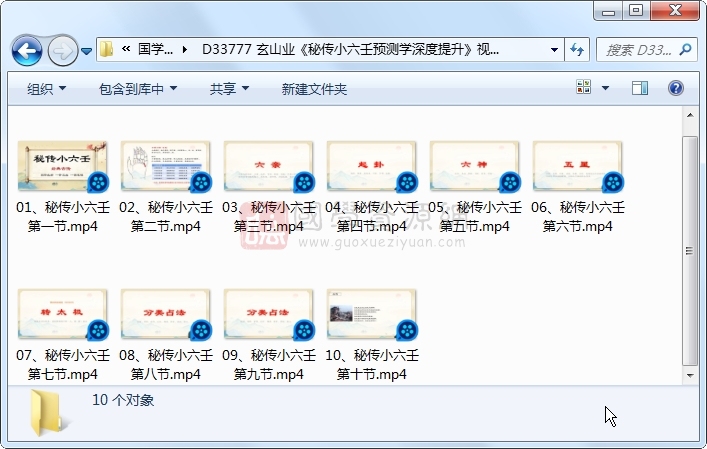Click the forward navigation arrow
Screen dimensions: 707x449
tap(62, 50)
